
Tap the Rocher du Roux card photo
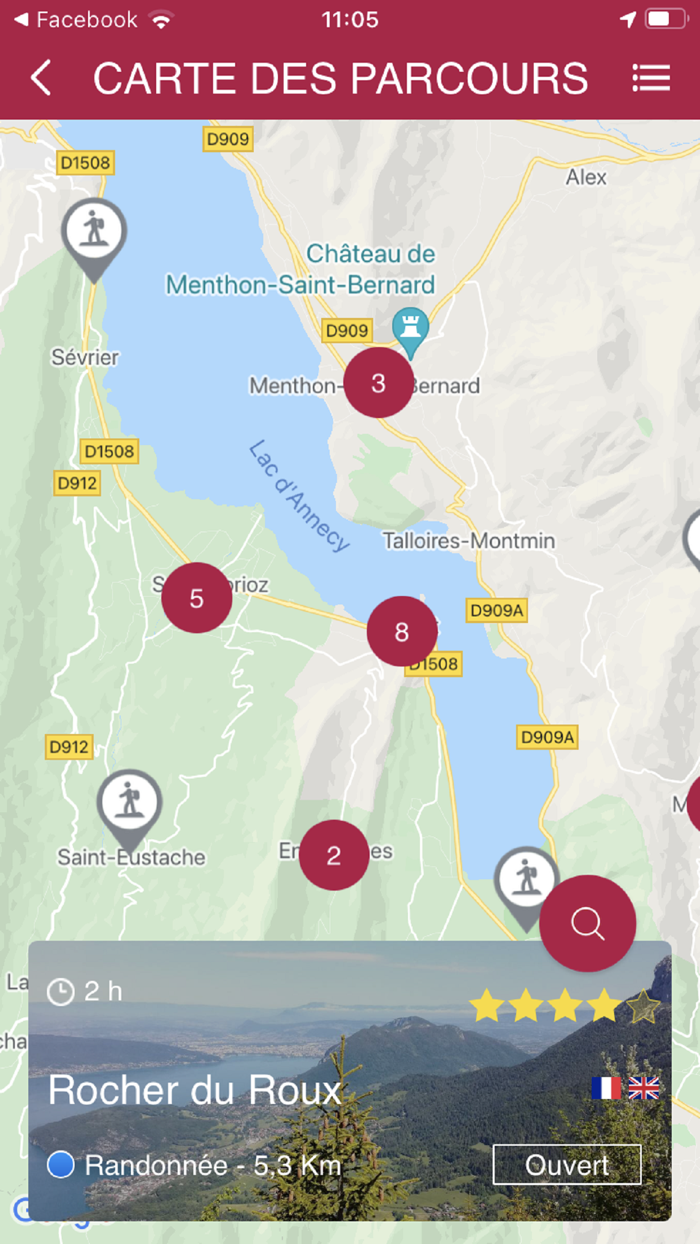(350, 1080)
